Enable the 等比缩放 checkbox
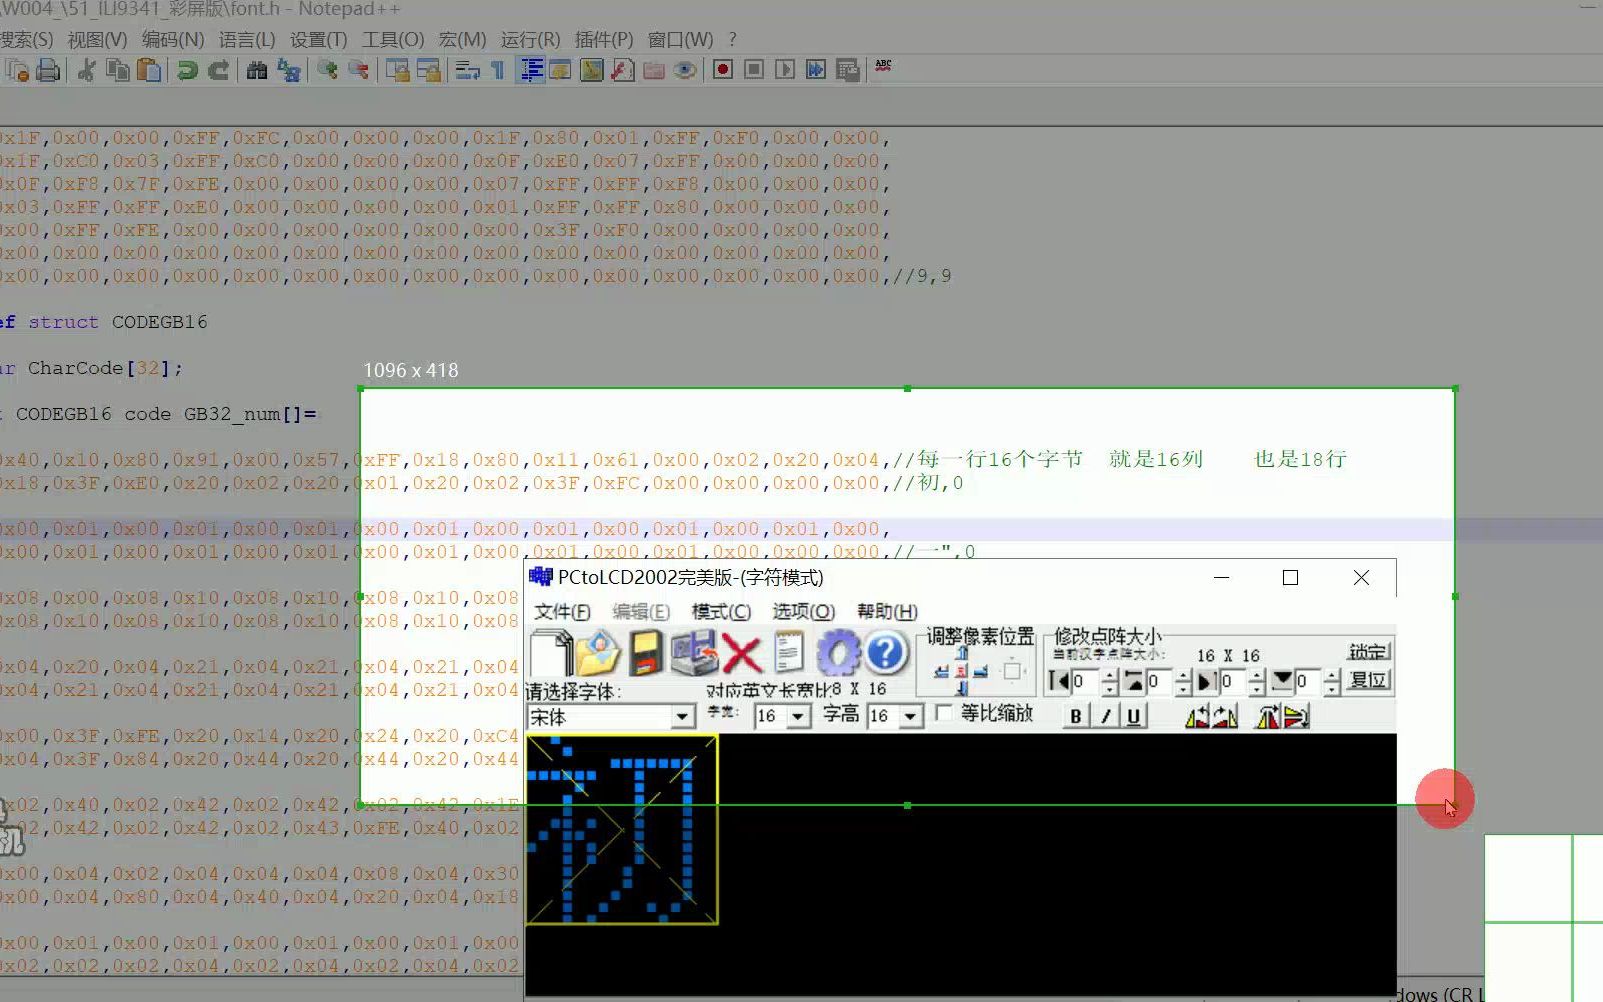This screenshot has height=1002, width=1603. coord(944,713)
